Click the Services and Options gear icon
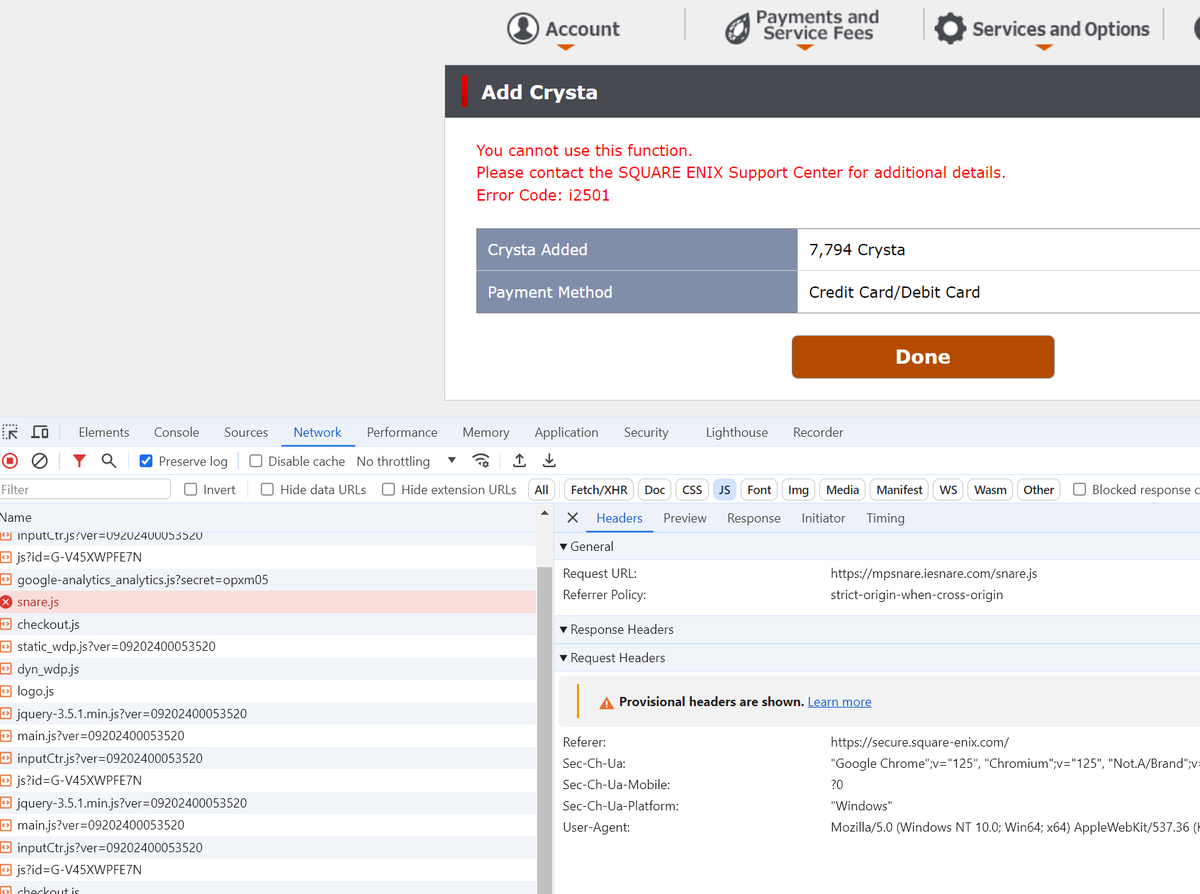The height and width of the screenshot is (894, 1200). click(x=950, y=28)
